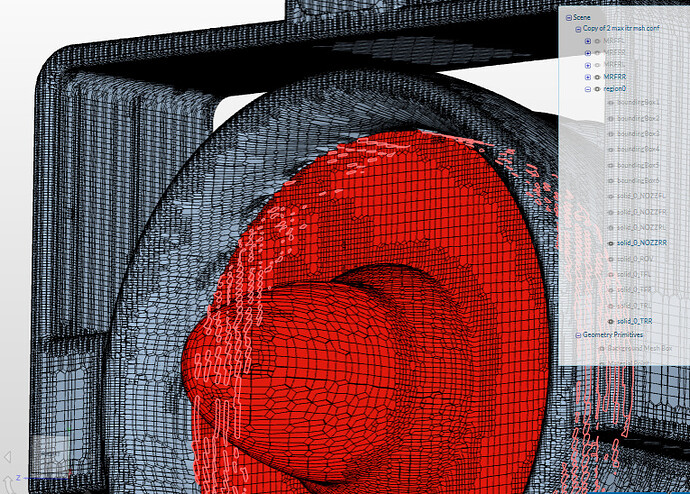690x494 pixels.
Task: Show solid_0_NOZZFR via its eye icon
Action: coord(611,212)
